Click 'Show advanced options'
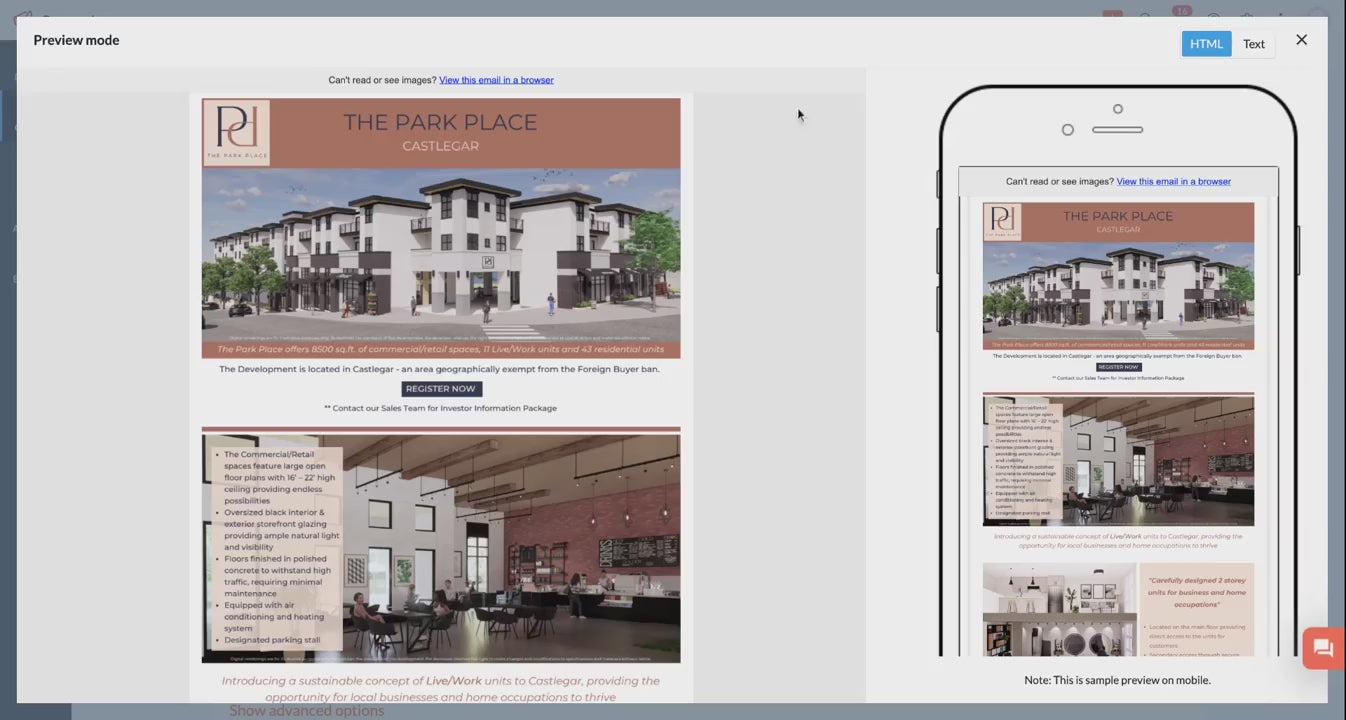This screenshot has height=720, width=1346. (306, 710)
